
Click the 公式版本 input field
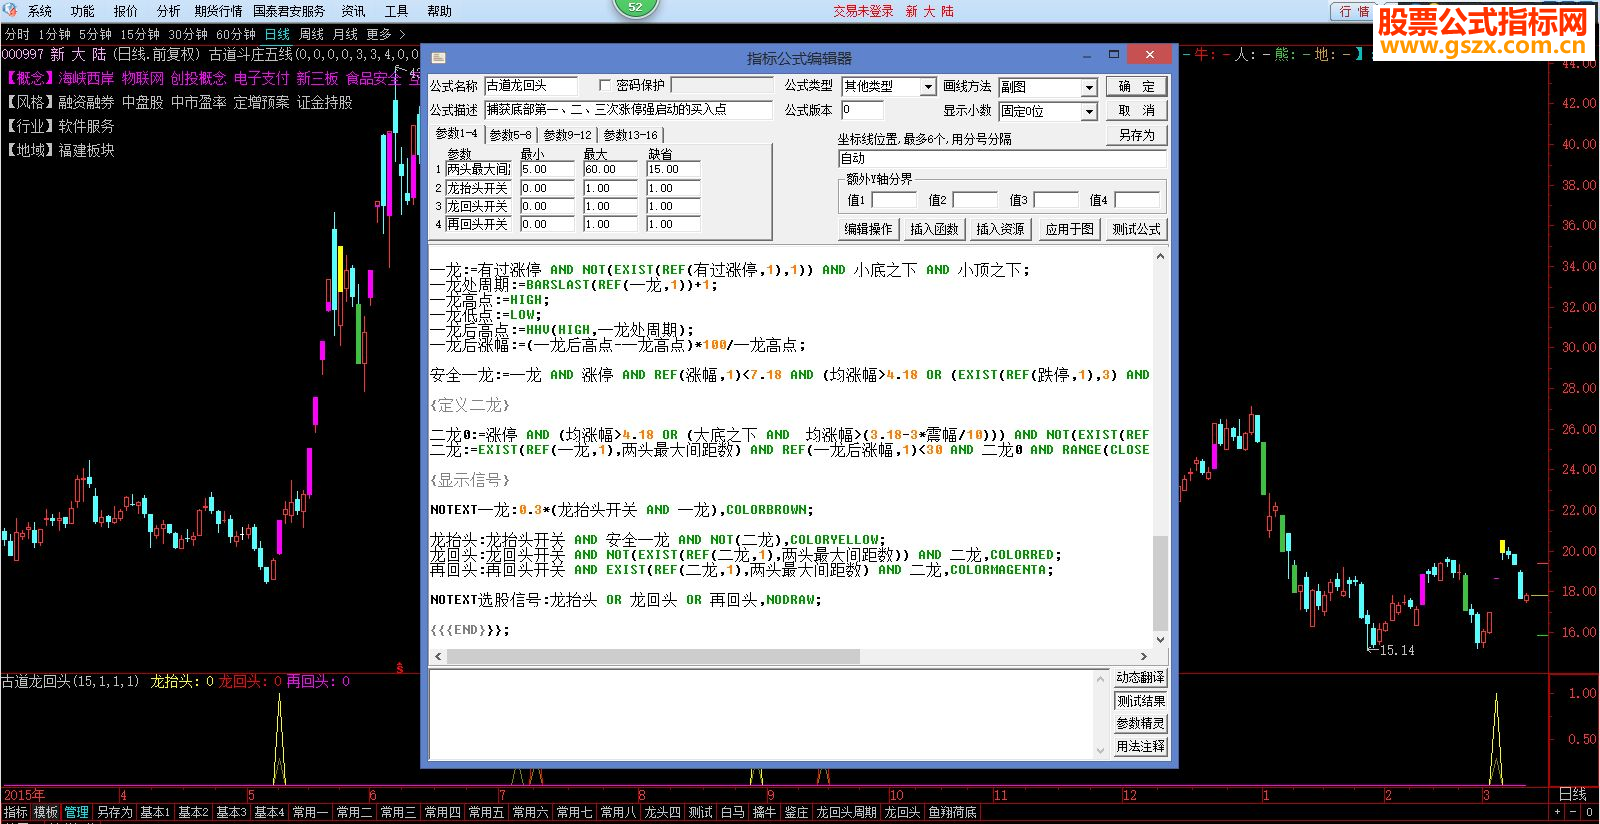coord(862,110)
